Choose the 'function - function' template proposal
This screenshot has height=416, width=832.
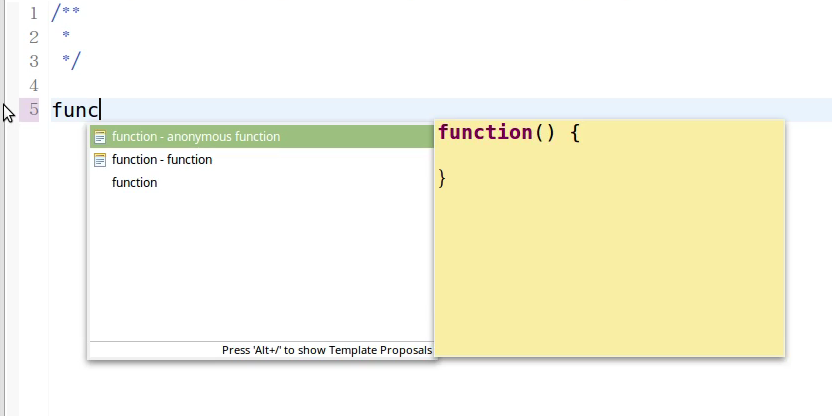tap(162, 160)
